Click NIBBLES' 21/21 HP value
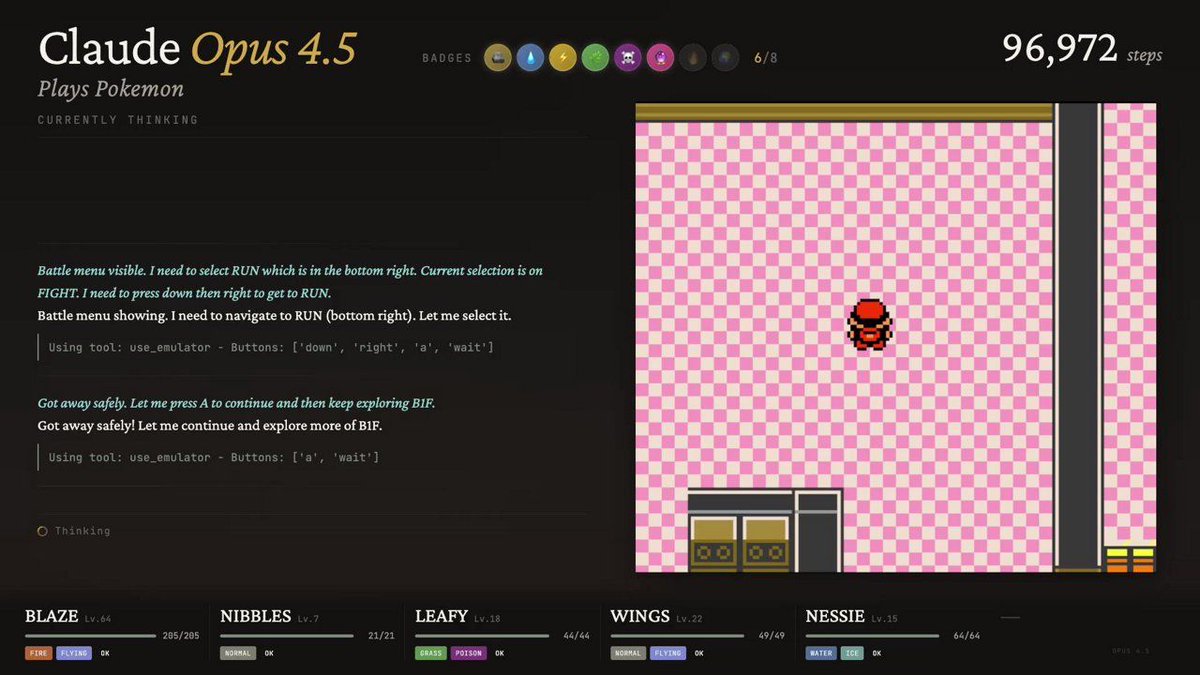 click(381, 636)
